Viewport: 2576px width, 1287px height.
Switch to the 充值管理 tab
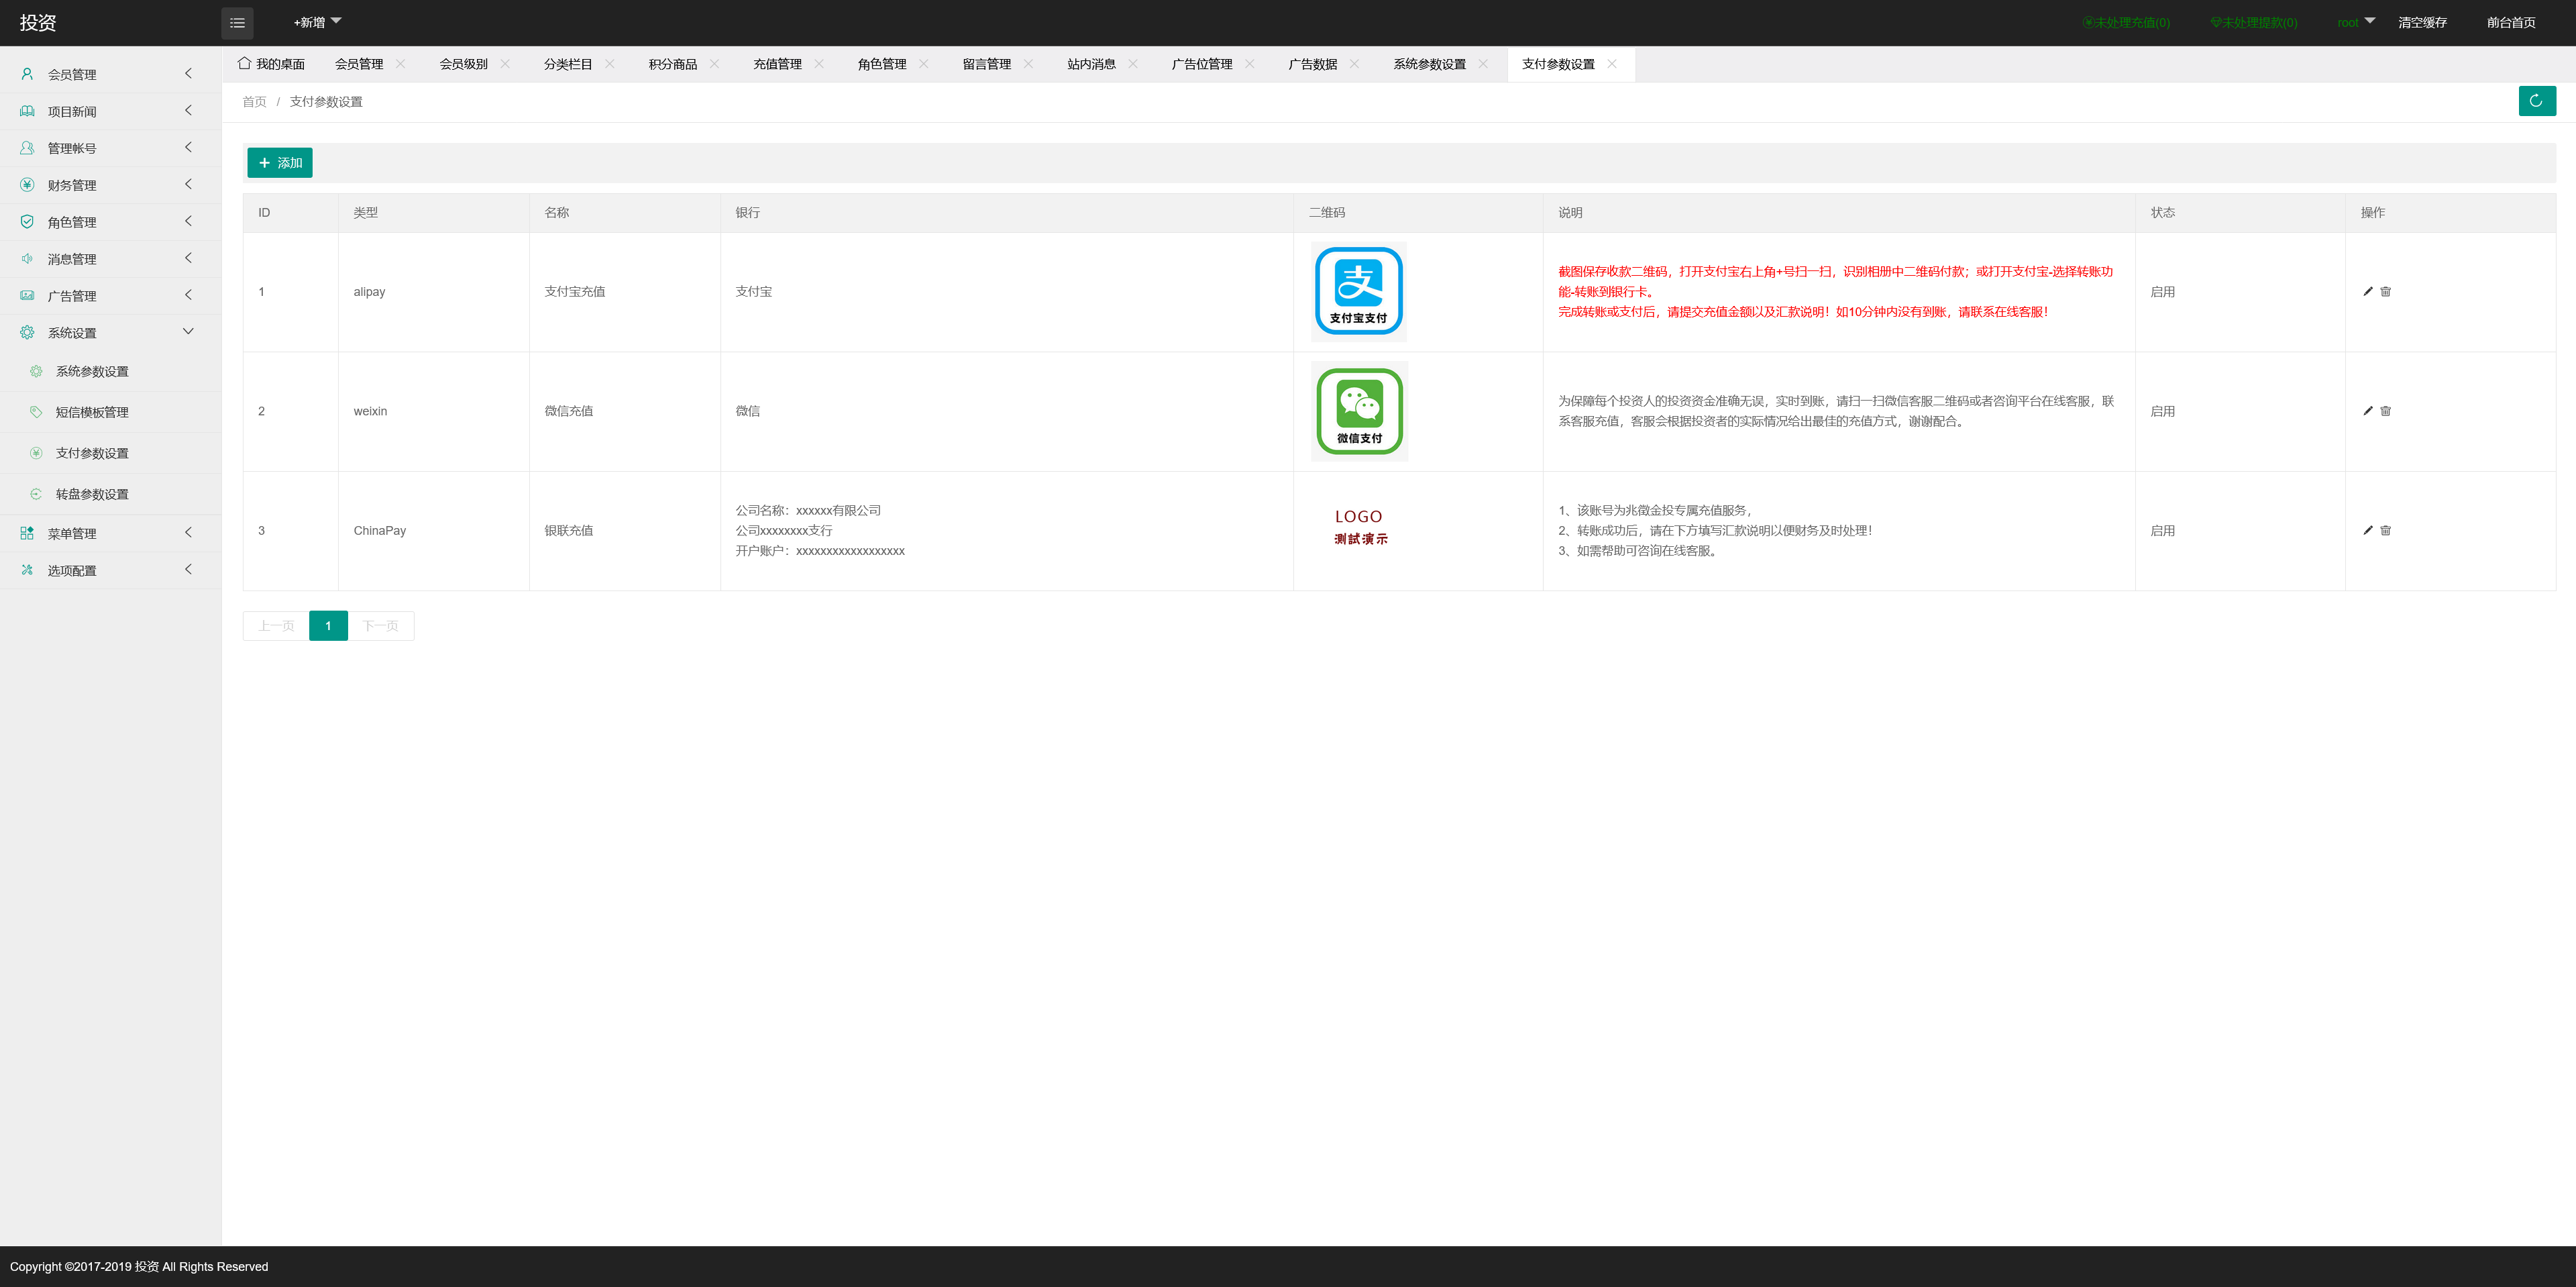pyautogui.click(x=777, y=64)
